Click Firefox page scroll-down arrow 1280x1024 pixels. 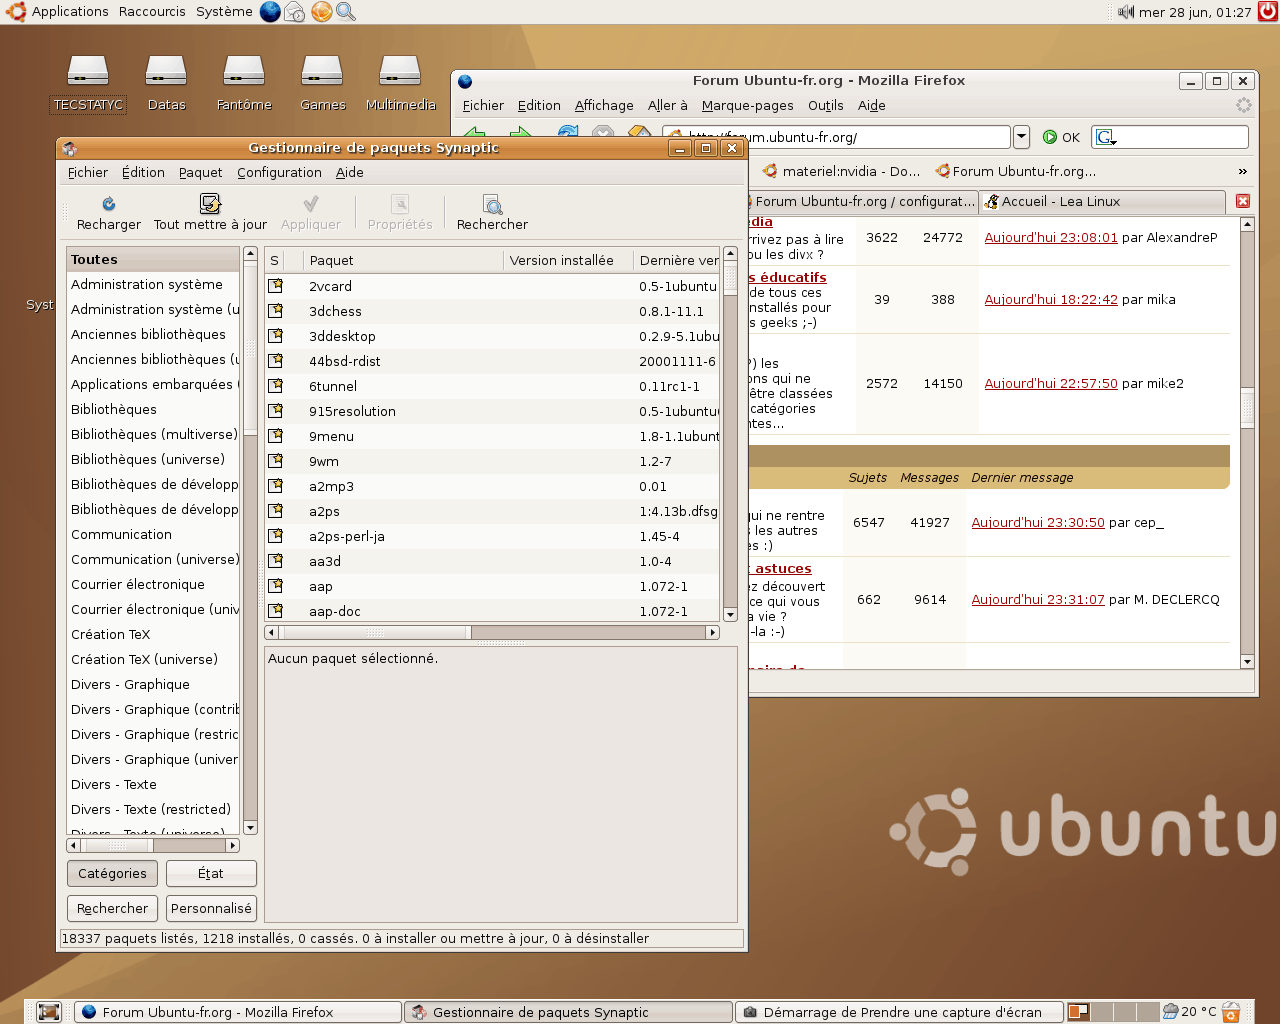1247,662
